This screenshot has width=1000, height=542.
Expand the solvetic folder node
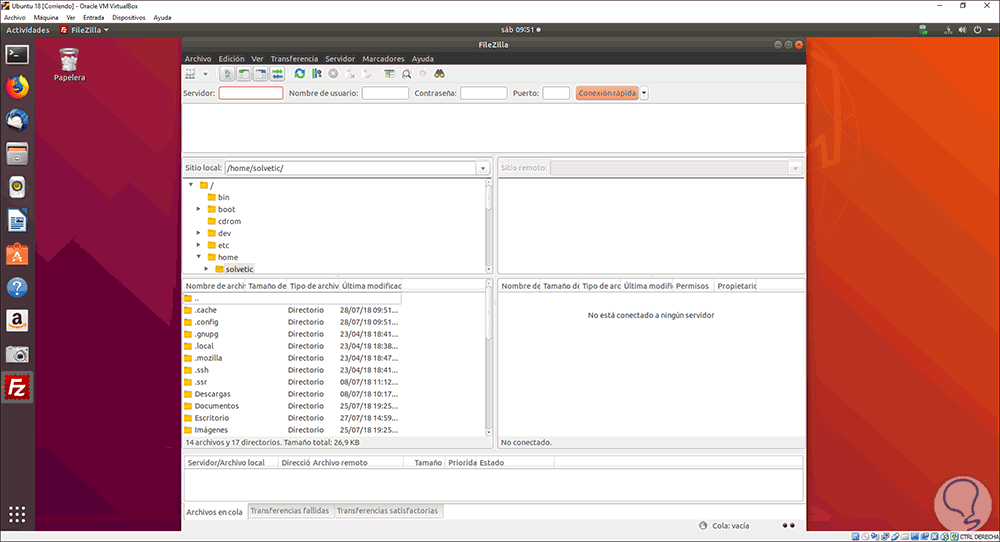click(206, 269)
